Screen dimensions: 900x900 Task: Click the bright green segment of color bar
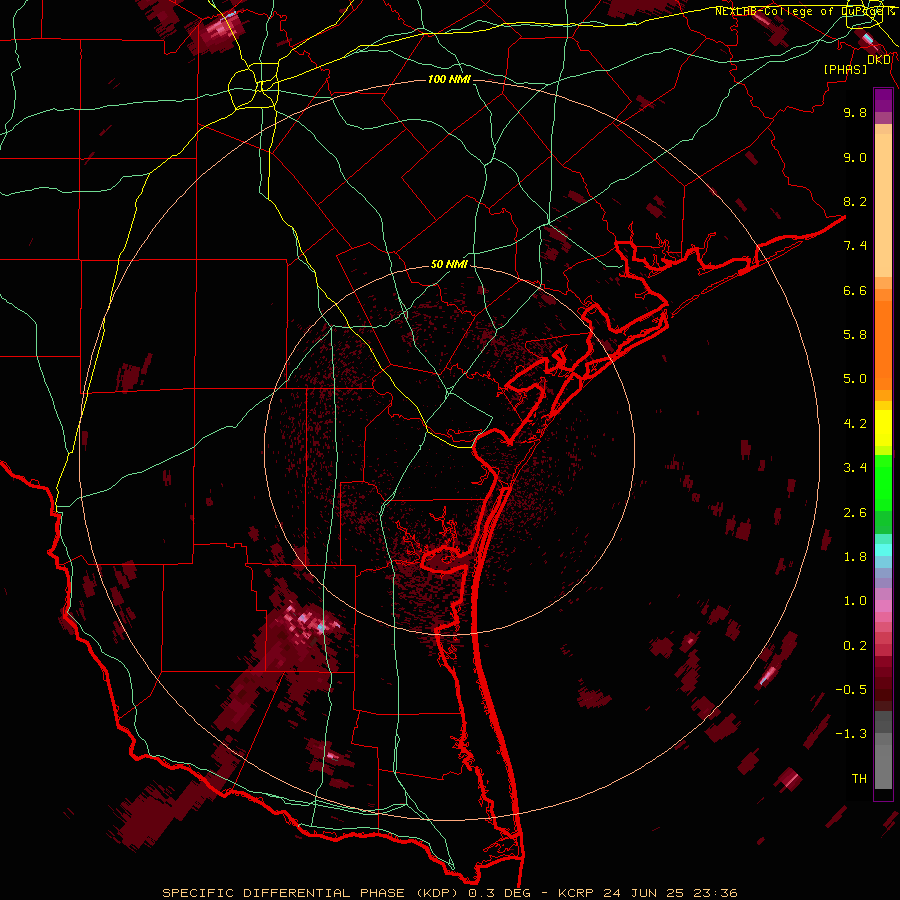[x=883, y=483]
